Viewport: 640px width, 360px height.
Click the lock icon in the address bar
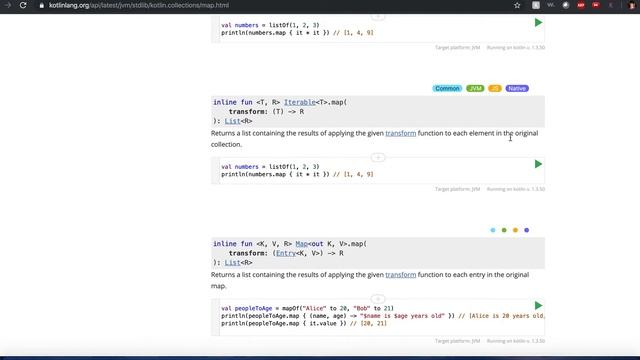click(x=42, y=6)
